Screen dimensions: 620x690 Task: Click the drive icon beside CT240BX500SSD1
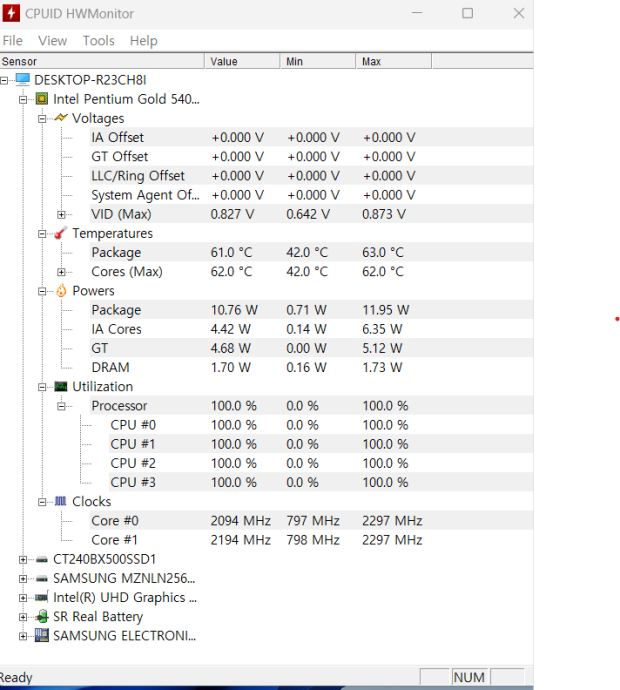coord(42,559)
